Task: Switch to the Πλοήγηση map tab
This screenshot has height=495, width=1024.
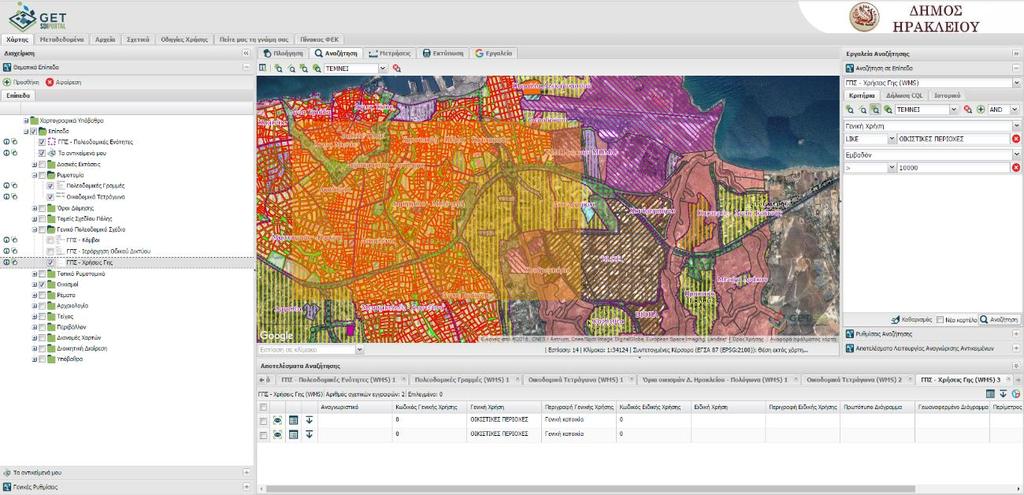Action: pyautogui.click(x=283, y=54)
